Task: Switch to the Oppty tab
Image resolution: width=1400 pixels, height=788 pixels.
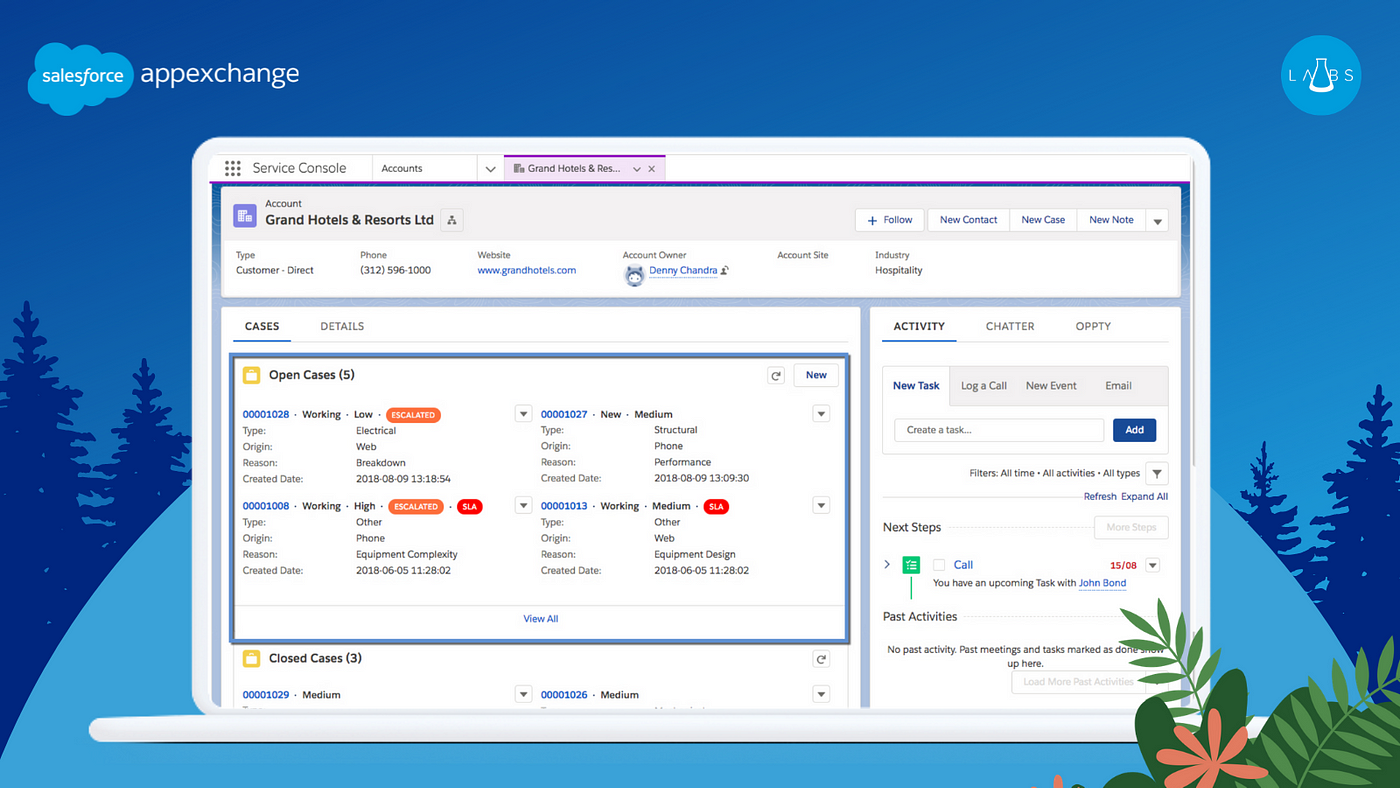Action: click(1093, 326)
